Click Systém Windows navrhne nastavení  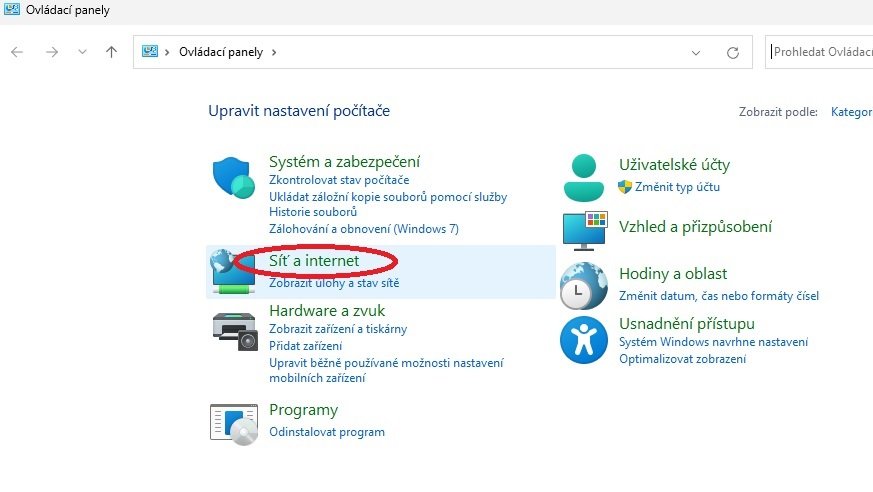[713, 342]
